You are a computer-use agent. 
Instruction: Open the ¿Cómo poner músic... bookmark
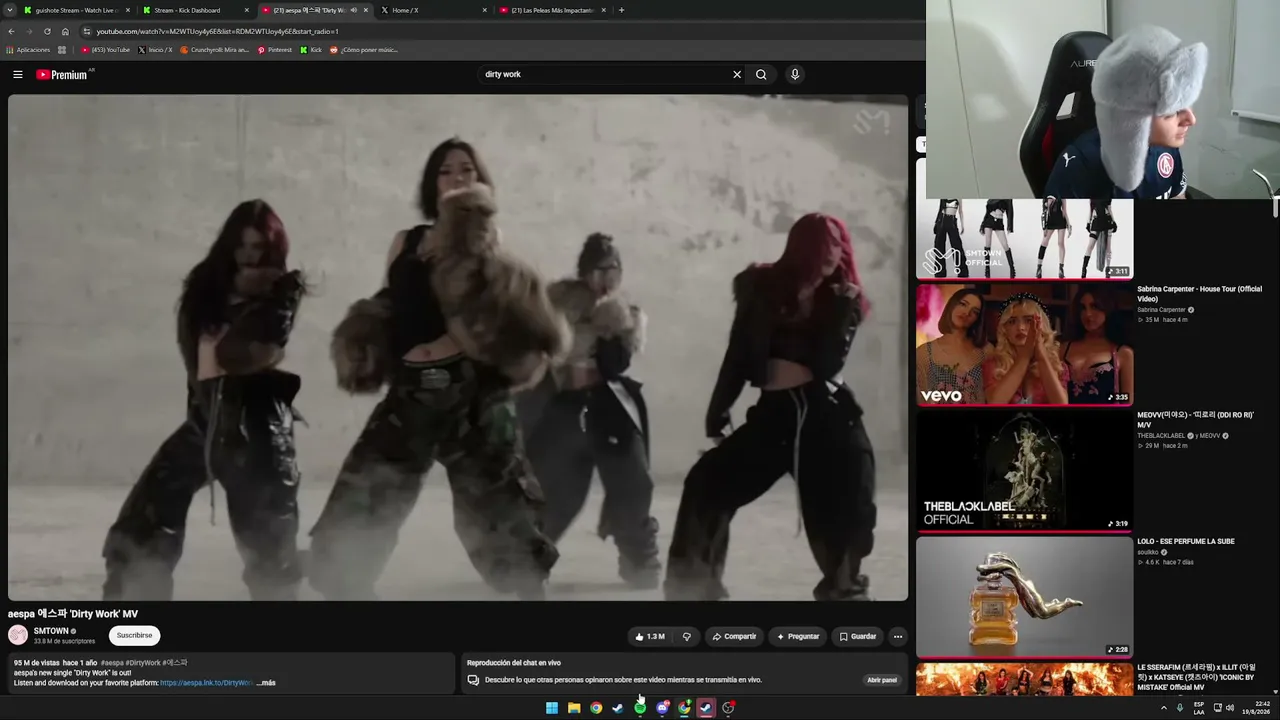tap(364, 50)
